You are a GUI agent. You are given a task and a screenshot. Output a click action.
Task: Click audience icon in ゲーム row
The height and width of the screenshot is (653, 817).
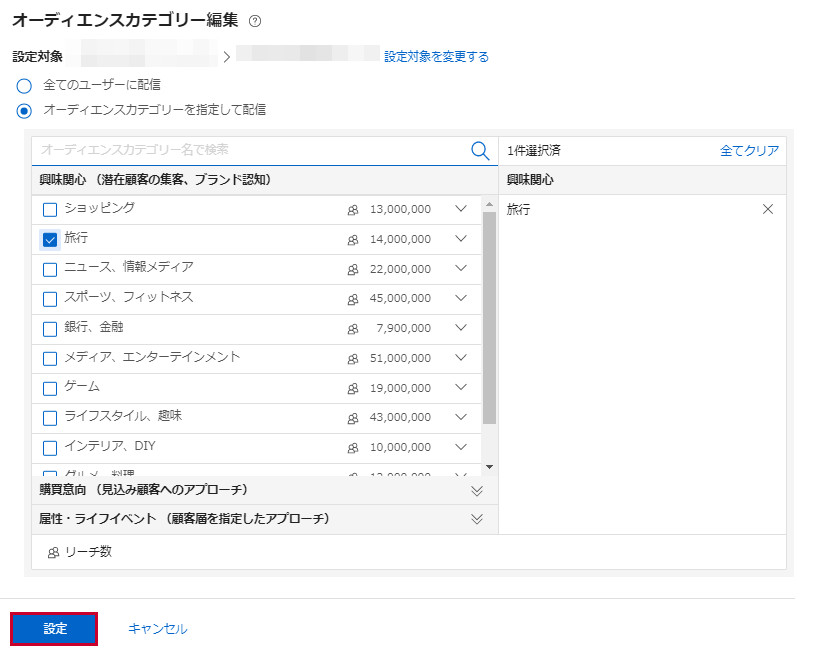(352, 388)
